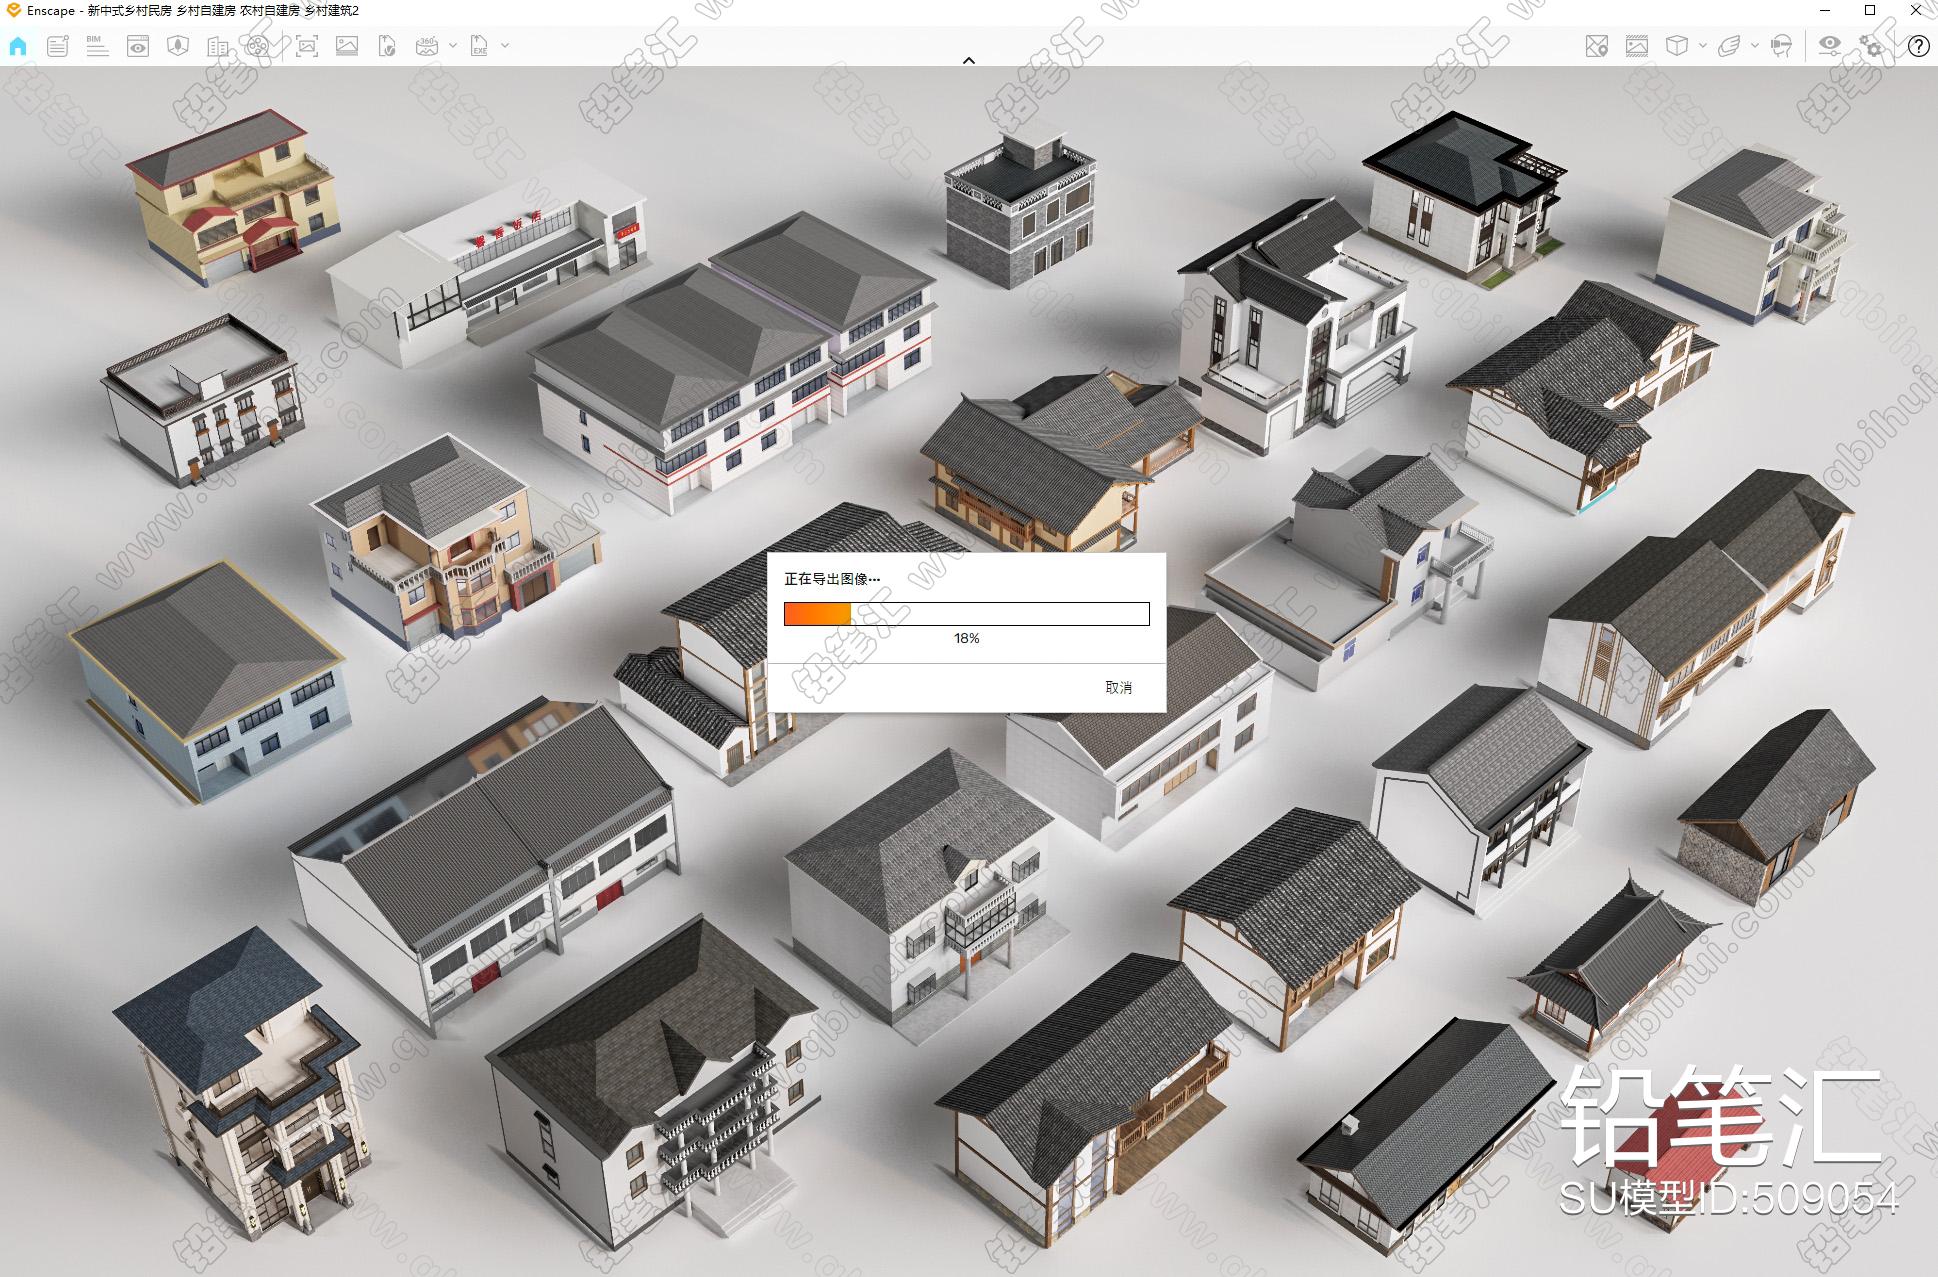Enable the VR headset mode
The width and height of the screenshot is (1938, 1277).
tap(1781, 46)
